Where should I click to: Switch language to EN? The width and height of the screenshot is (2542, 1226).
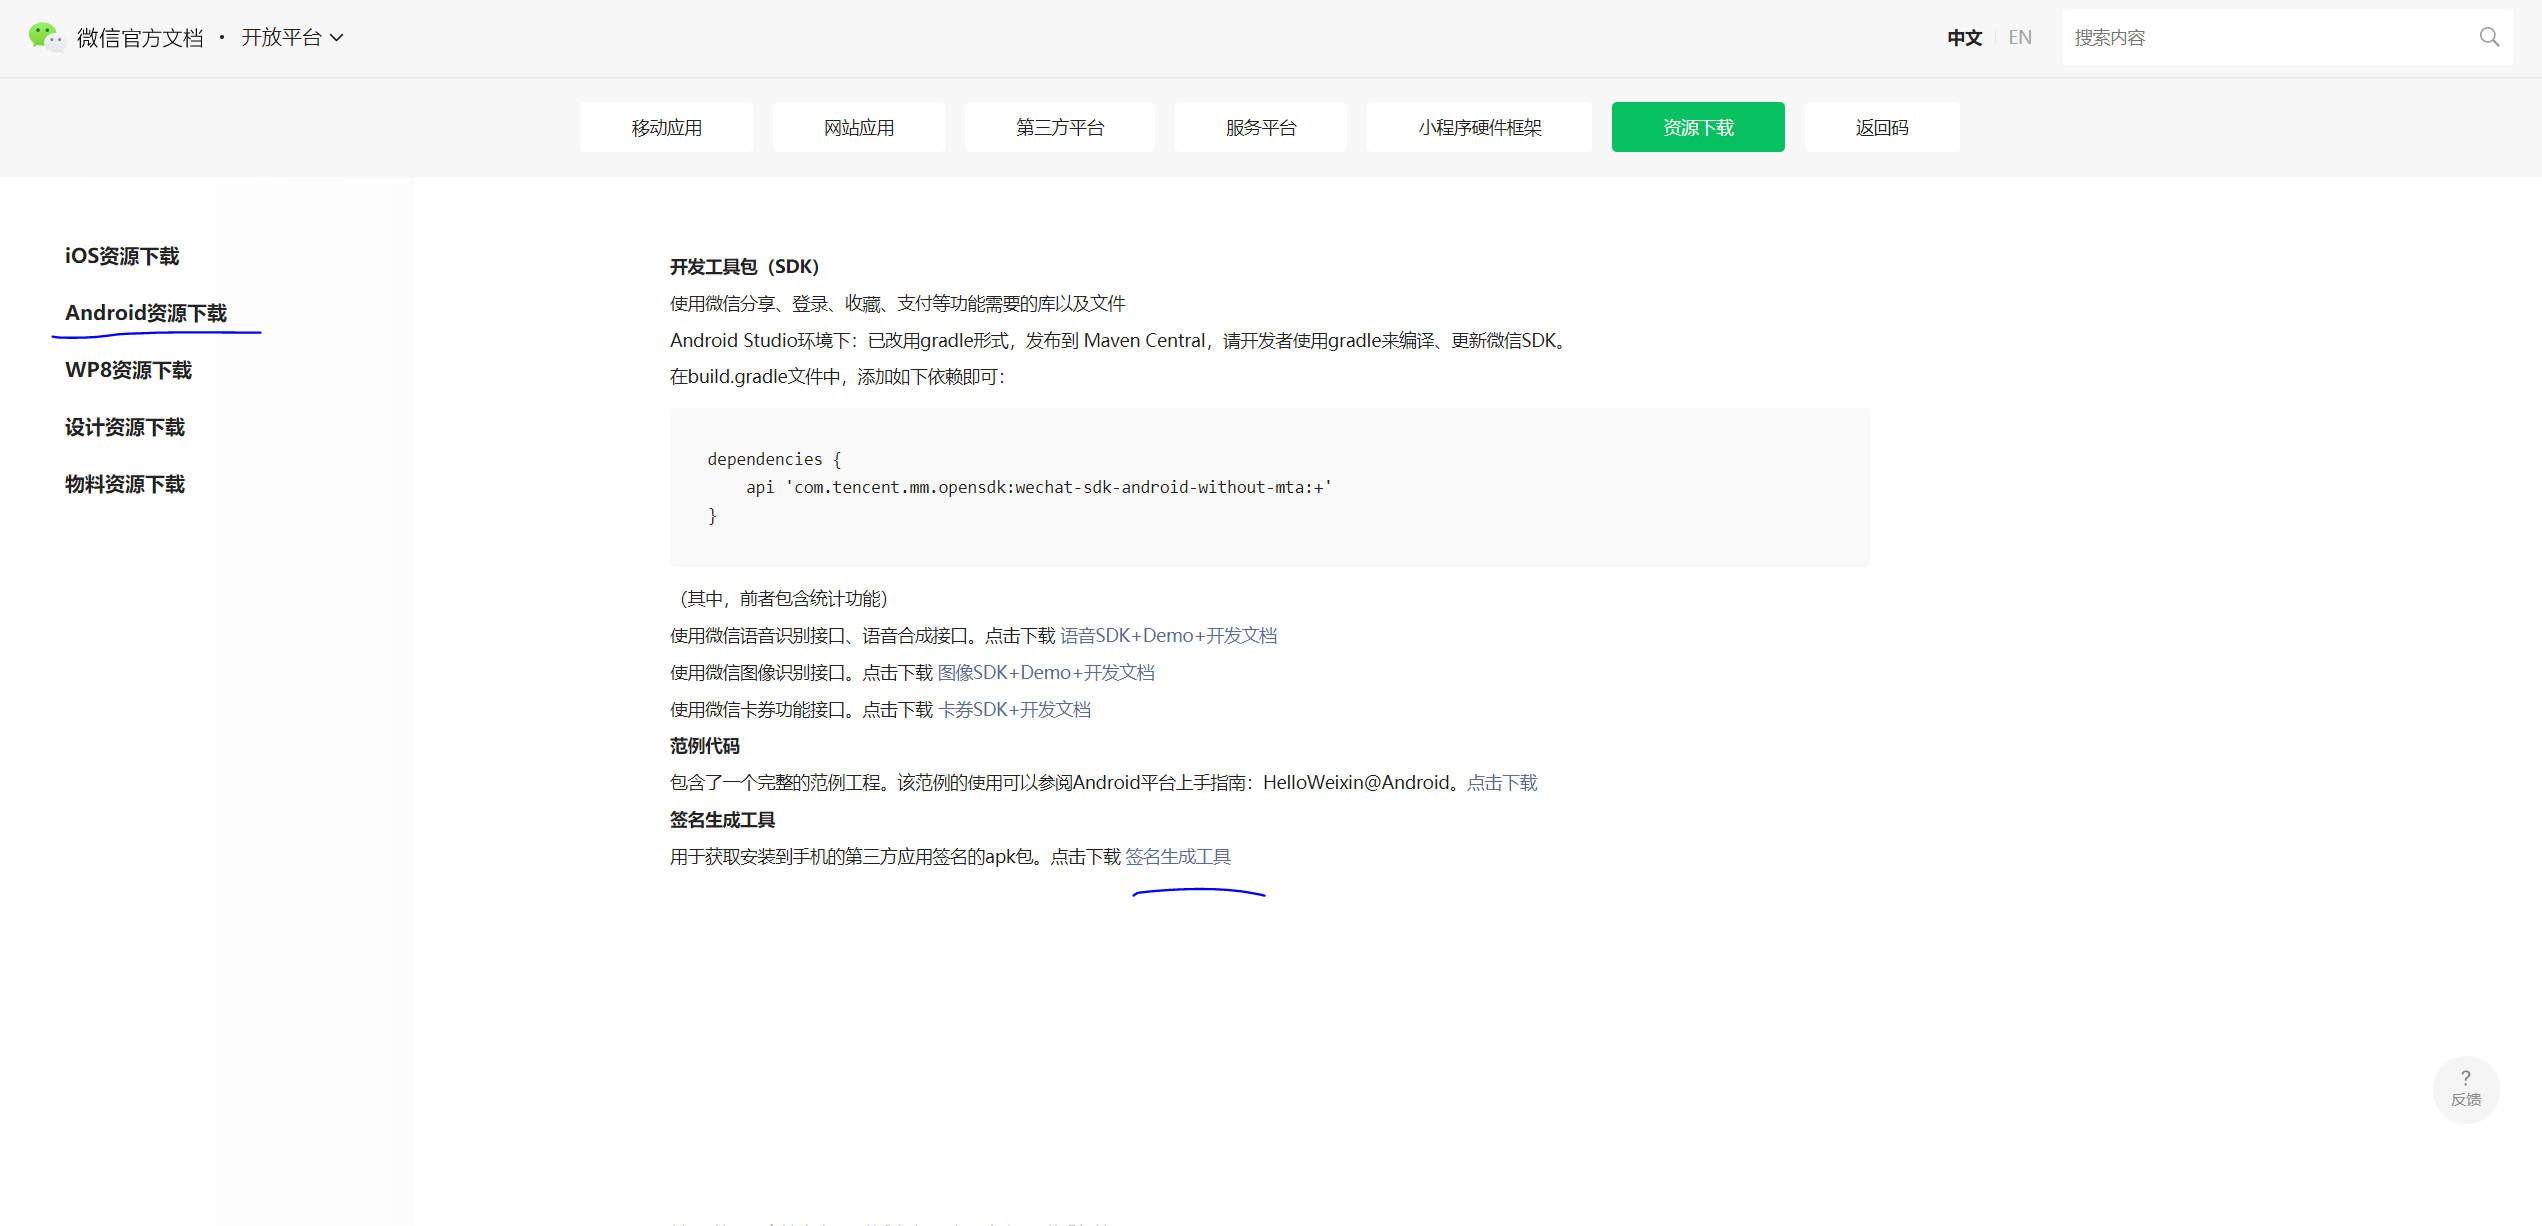click(2019, 37)
